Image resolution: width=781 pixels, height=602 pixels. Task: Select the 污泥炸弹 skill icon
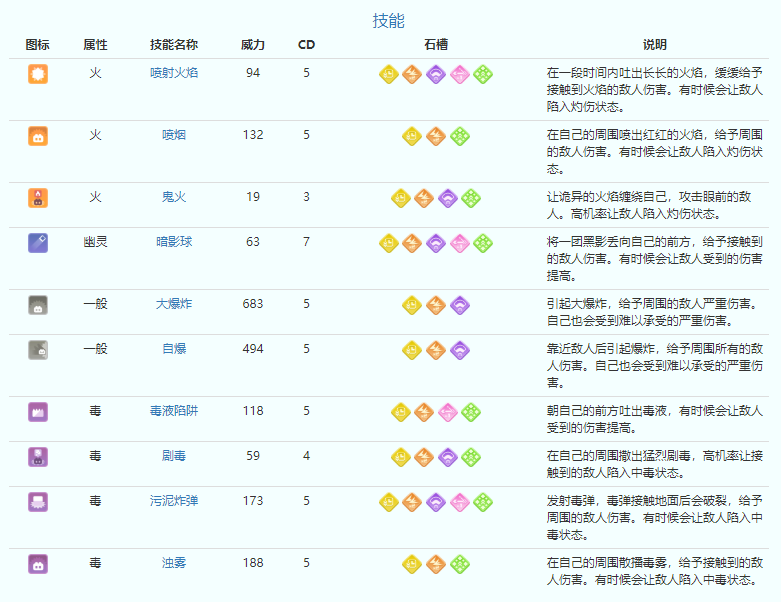pos(38,502)
